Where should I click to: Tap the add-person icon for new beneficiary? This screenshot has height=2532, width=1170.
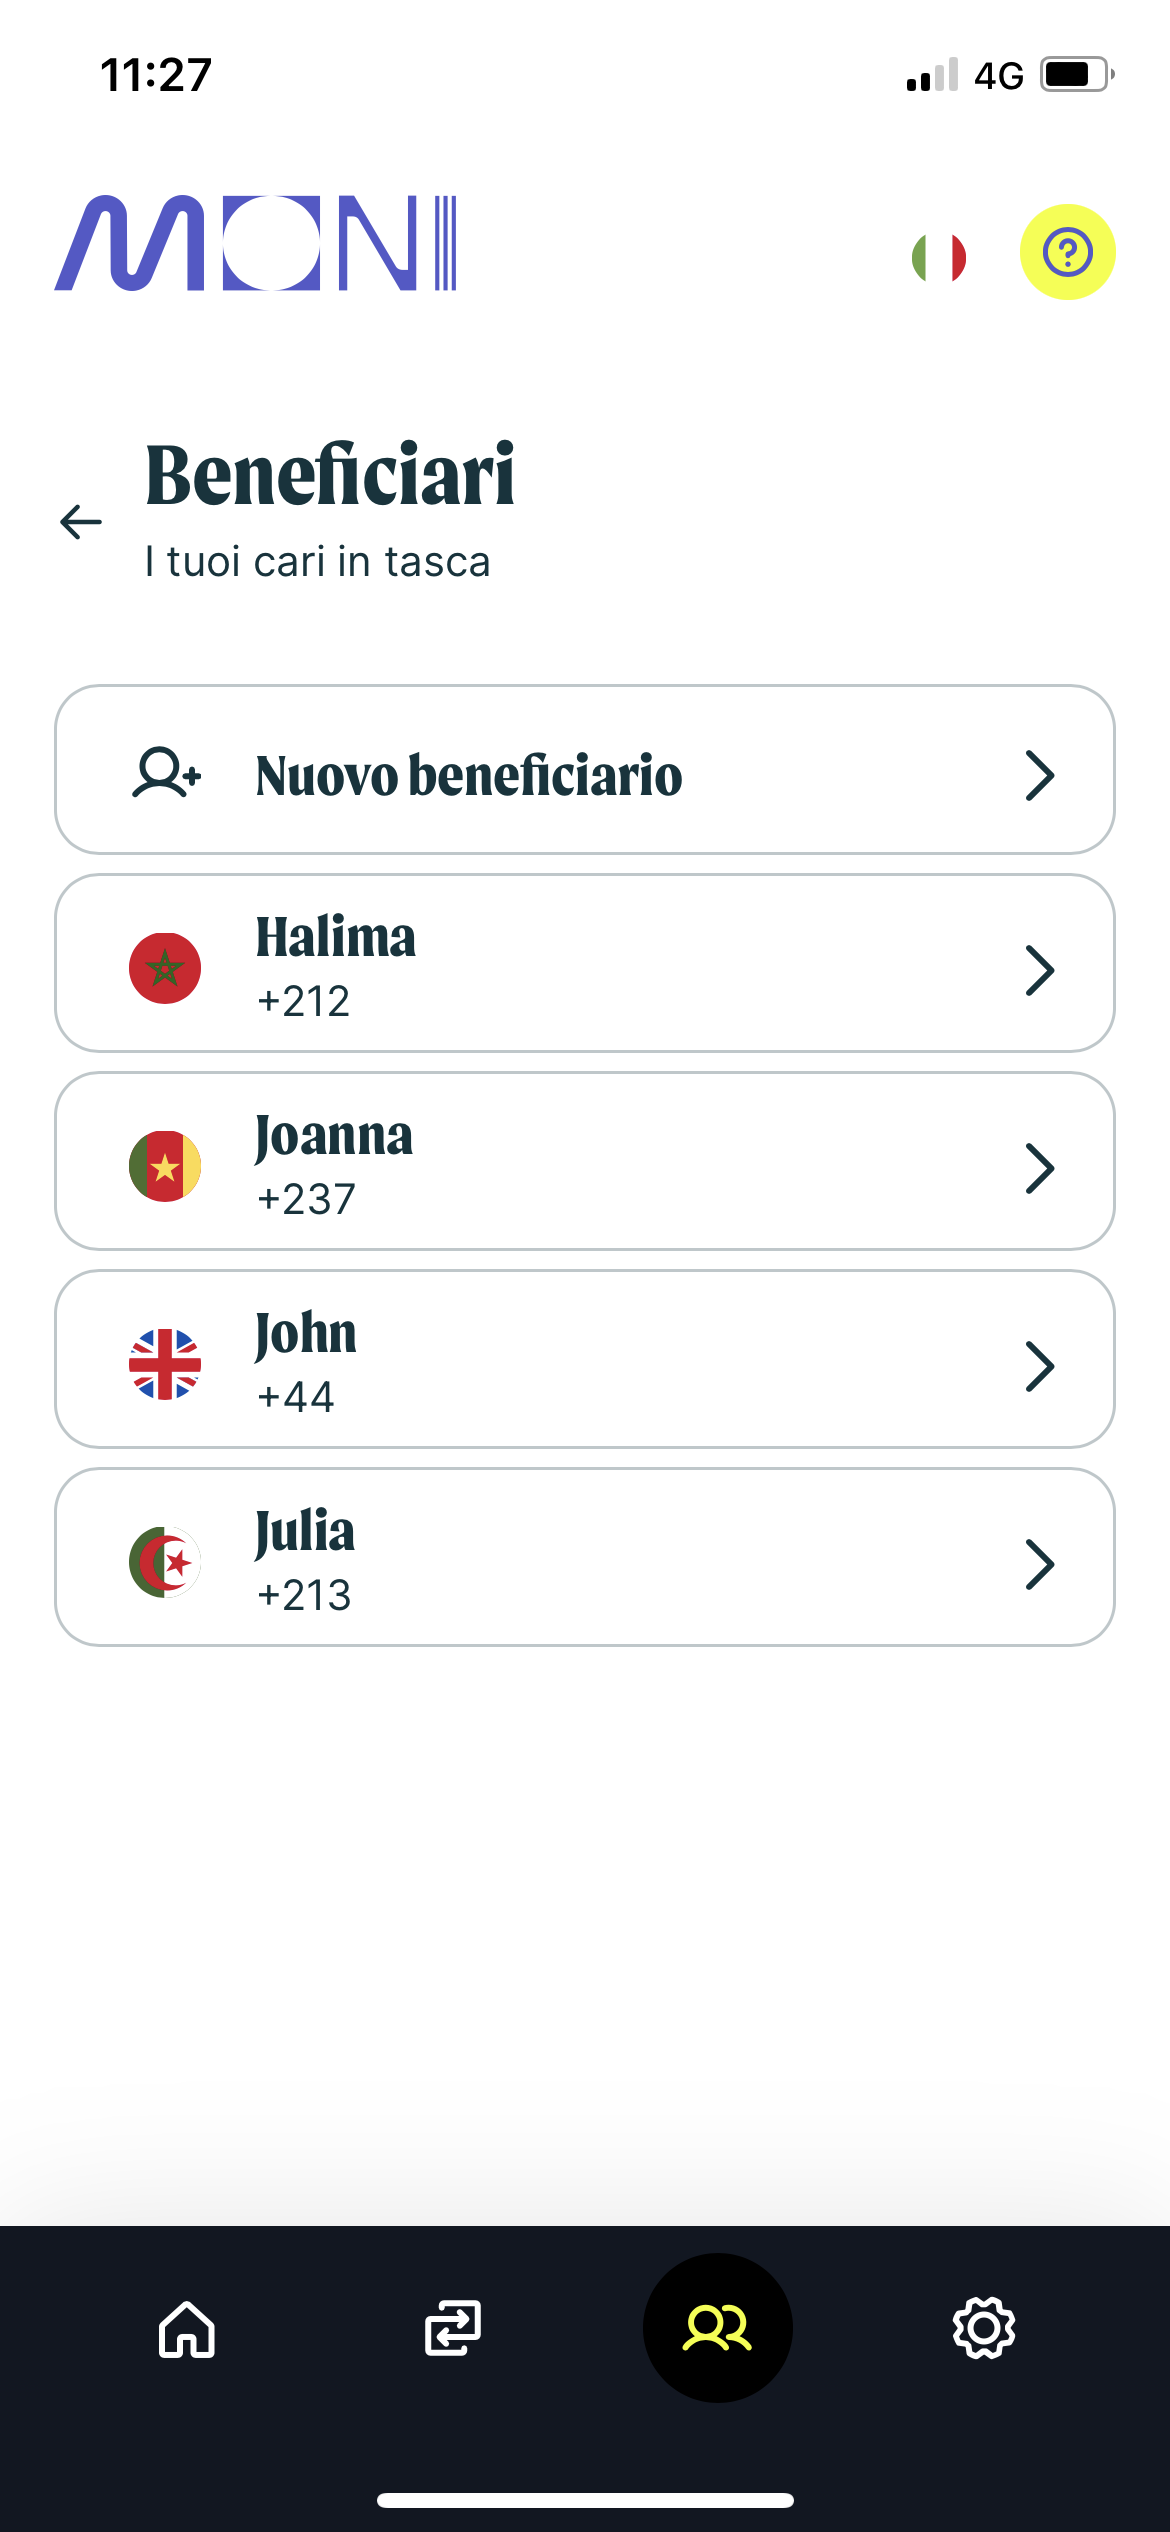pos(166,773)
